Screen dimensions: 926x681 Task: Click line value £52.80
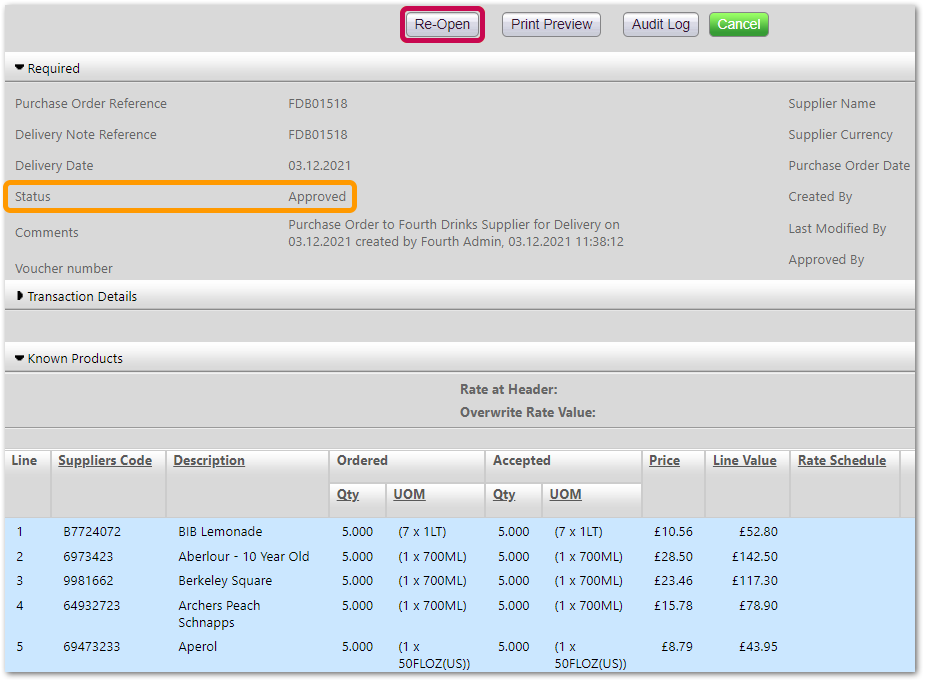758,532
